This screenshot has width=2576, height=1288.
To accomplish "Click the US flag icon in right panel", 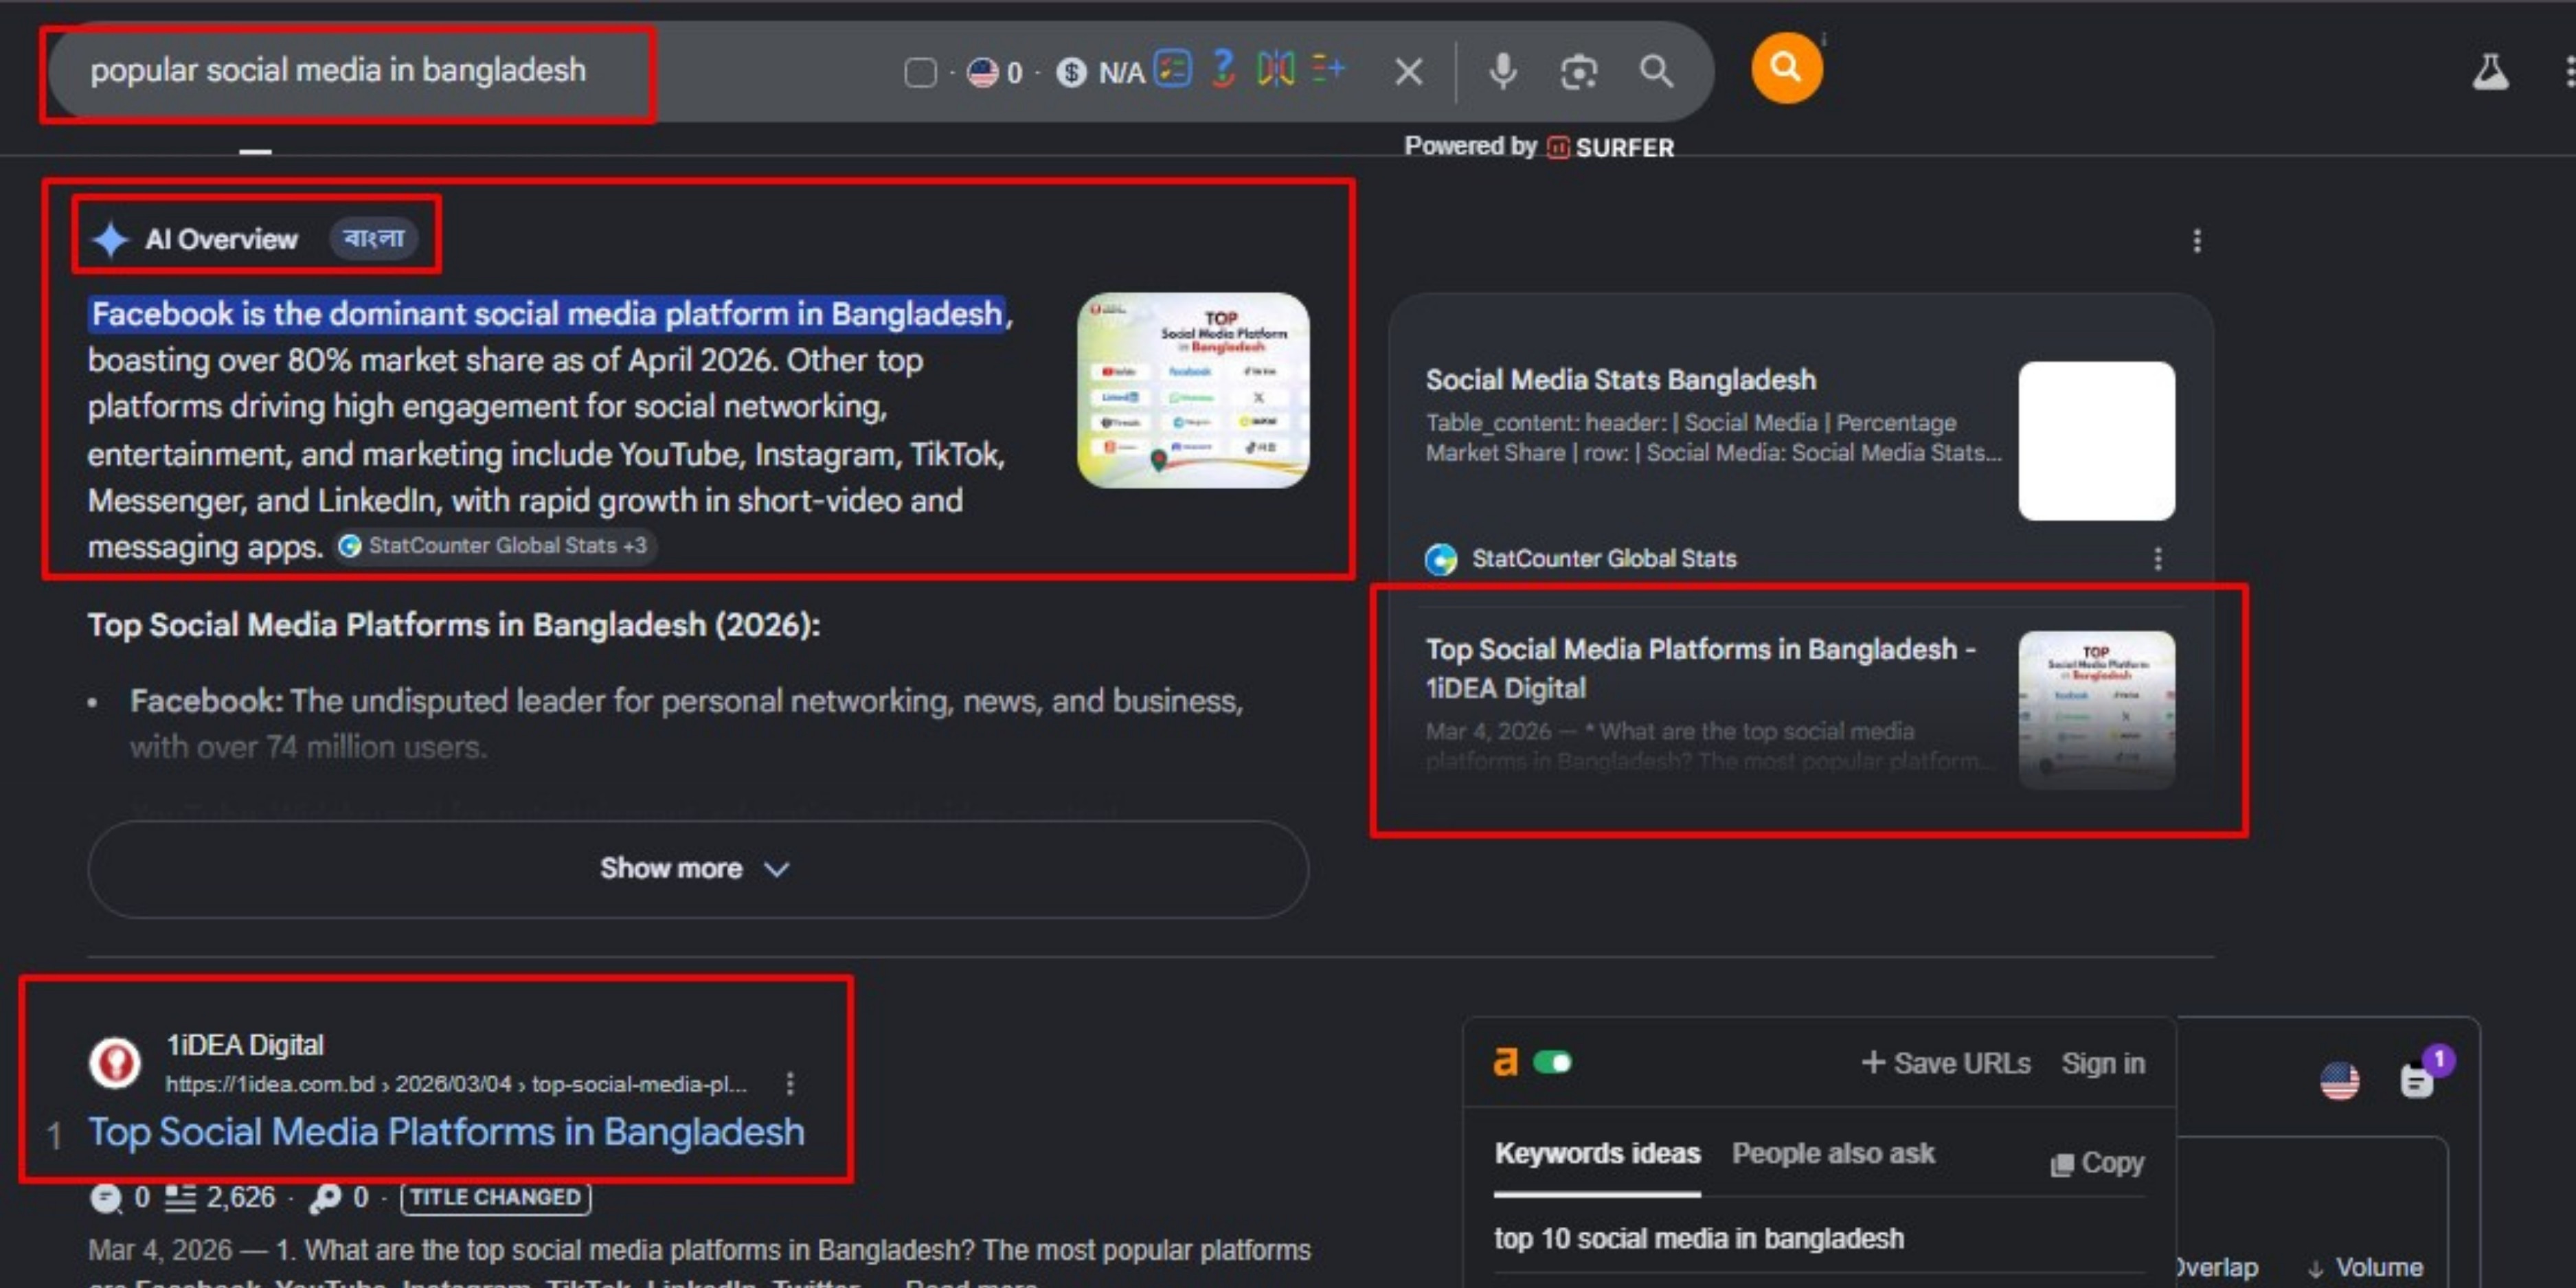I will [2339, 1081].
